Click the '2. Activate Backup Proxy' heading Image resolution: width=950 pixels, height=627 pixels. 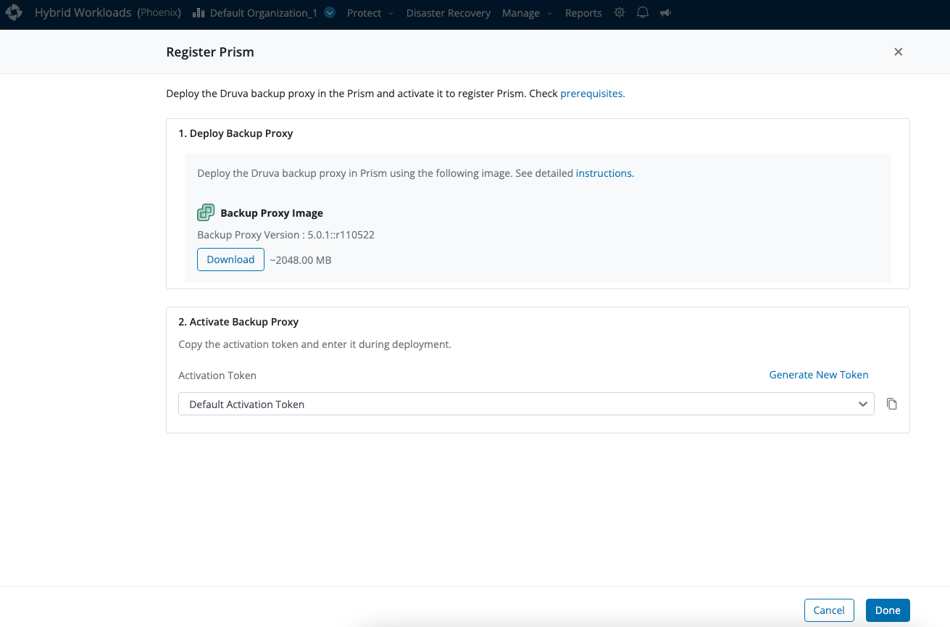[238, 322]
